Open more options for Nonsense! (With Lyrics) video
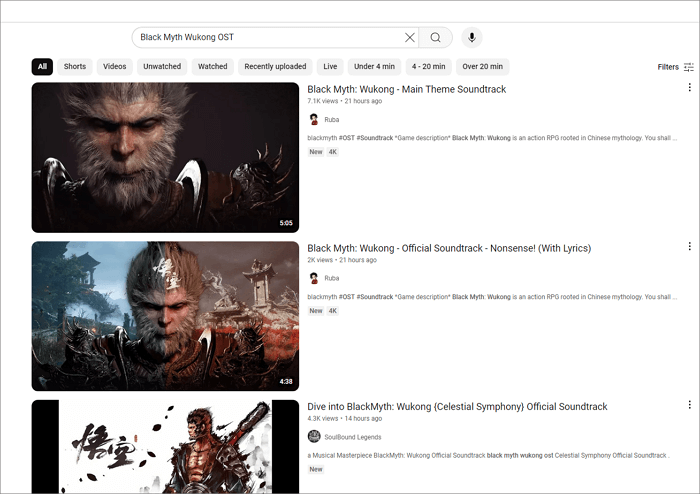Image resolution: width=700 pixels, height=494 pixels. tap(689, 246)
